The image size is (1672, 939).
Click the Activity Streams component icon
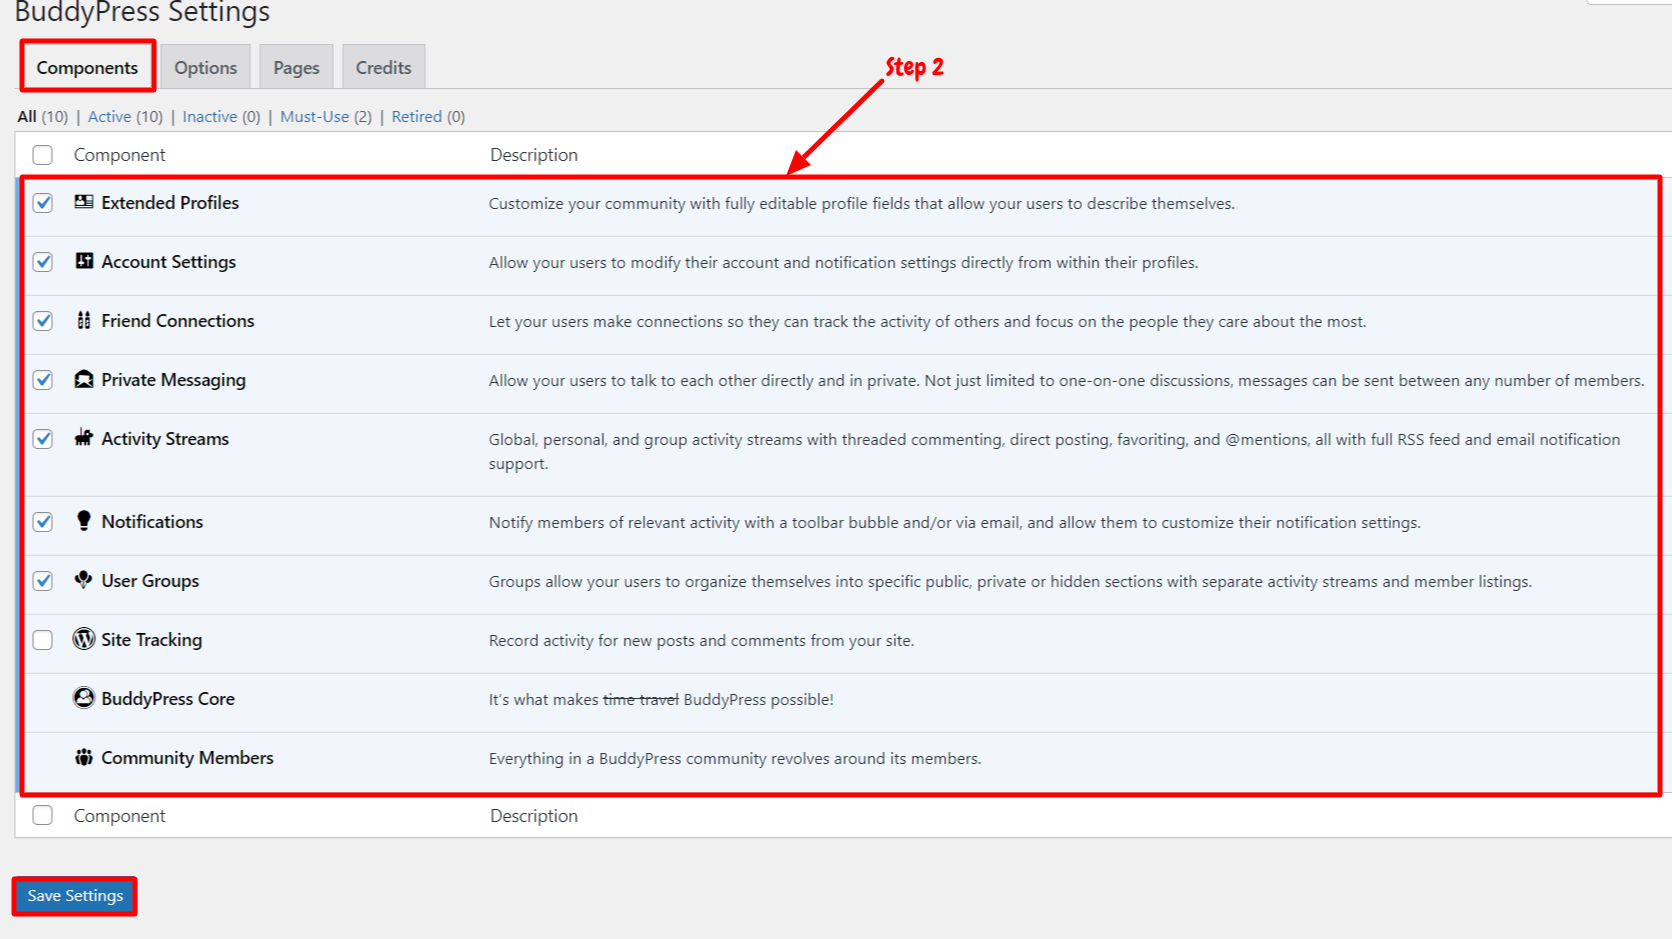point(84,438)
